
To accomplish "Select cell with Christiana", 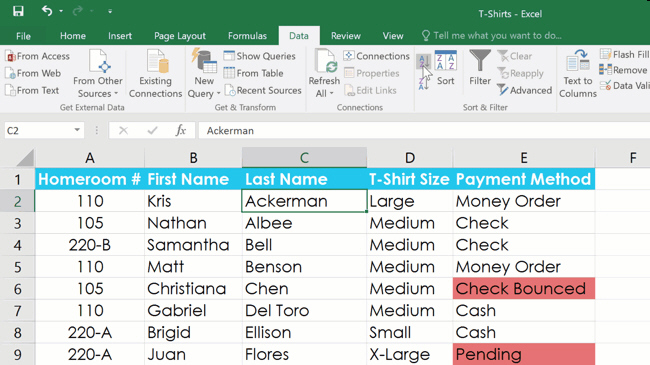I will click(x=193, y=289).
